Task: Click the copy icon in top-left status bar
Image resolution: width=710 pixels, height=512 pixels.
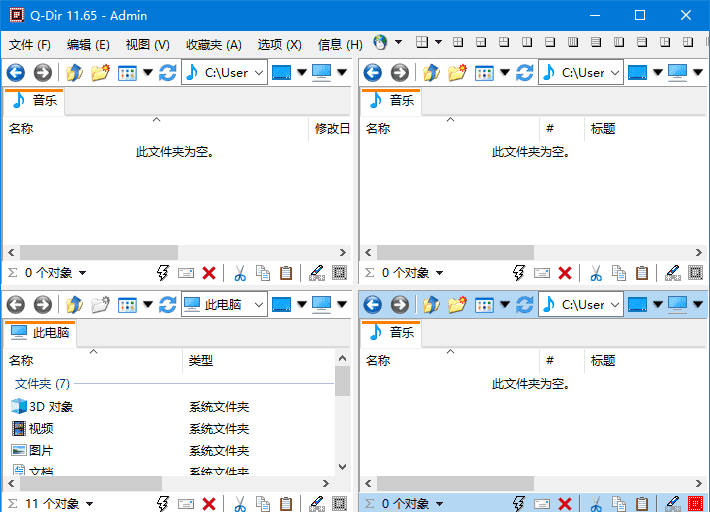Action: point(263,273)
